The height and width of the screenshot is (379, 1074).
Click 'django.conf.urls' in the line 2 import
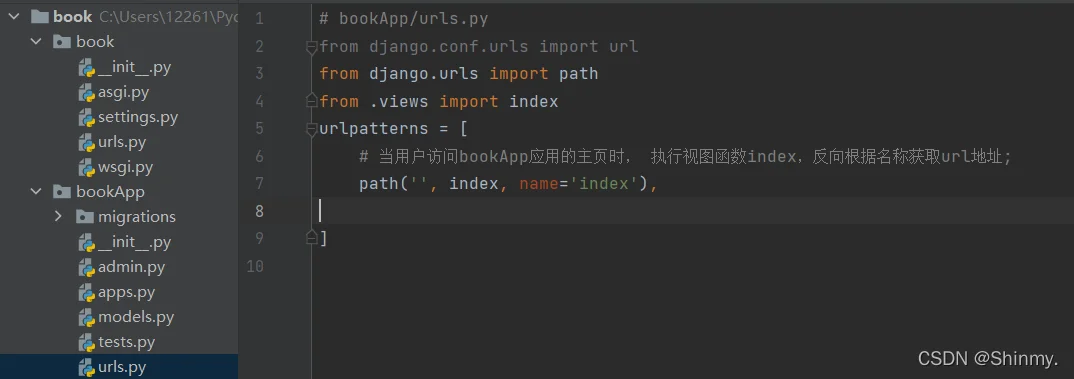449,47
